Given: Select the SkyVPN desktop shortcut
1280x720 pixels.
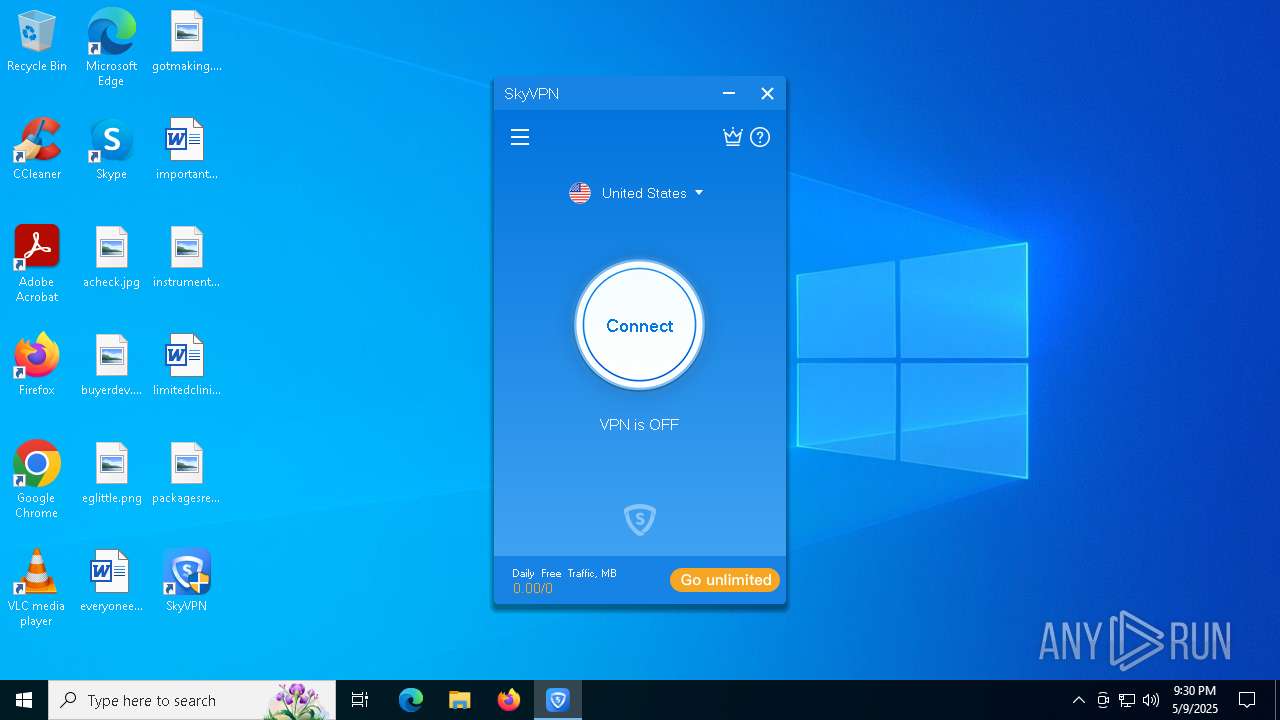Looking at the screenshot, I should coord(187,582).
